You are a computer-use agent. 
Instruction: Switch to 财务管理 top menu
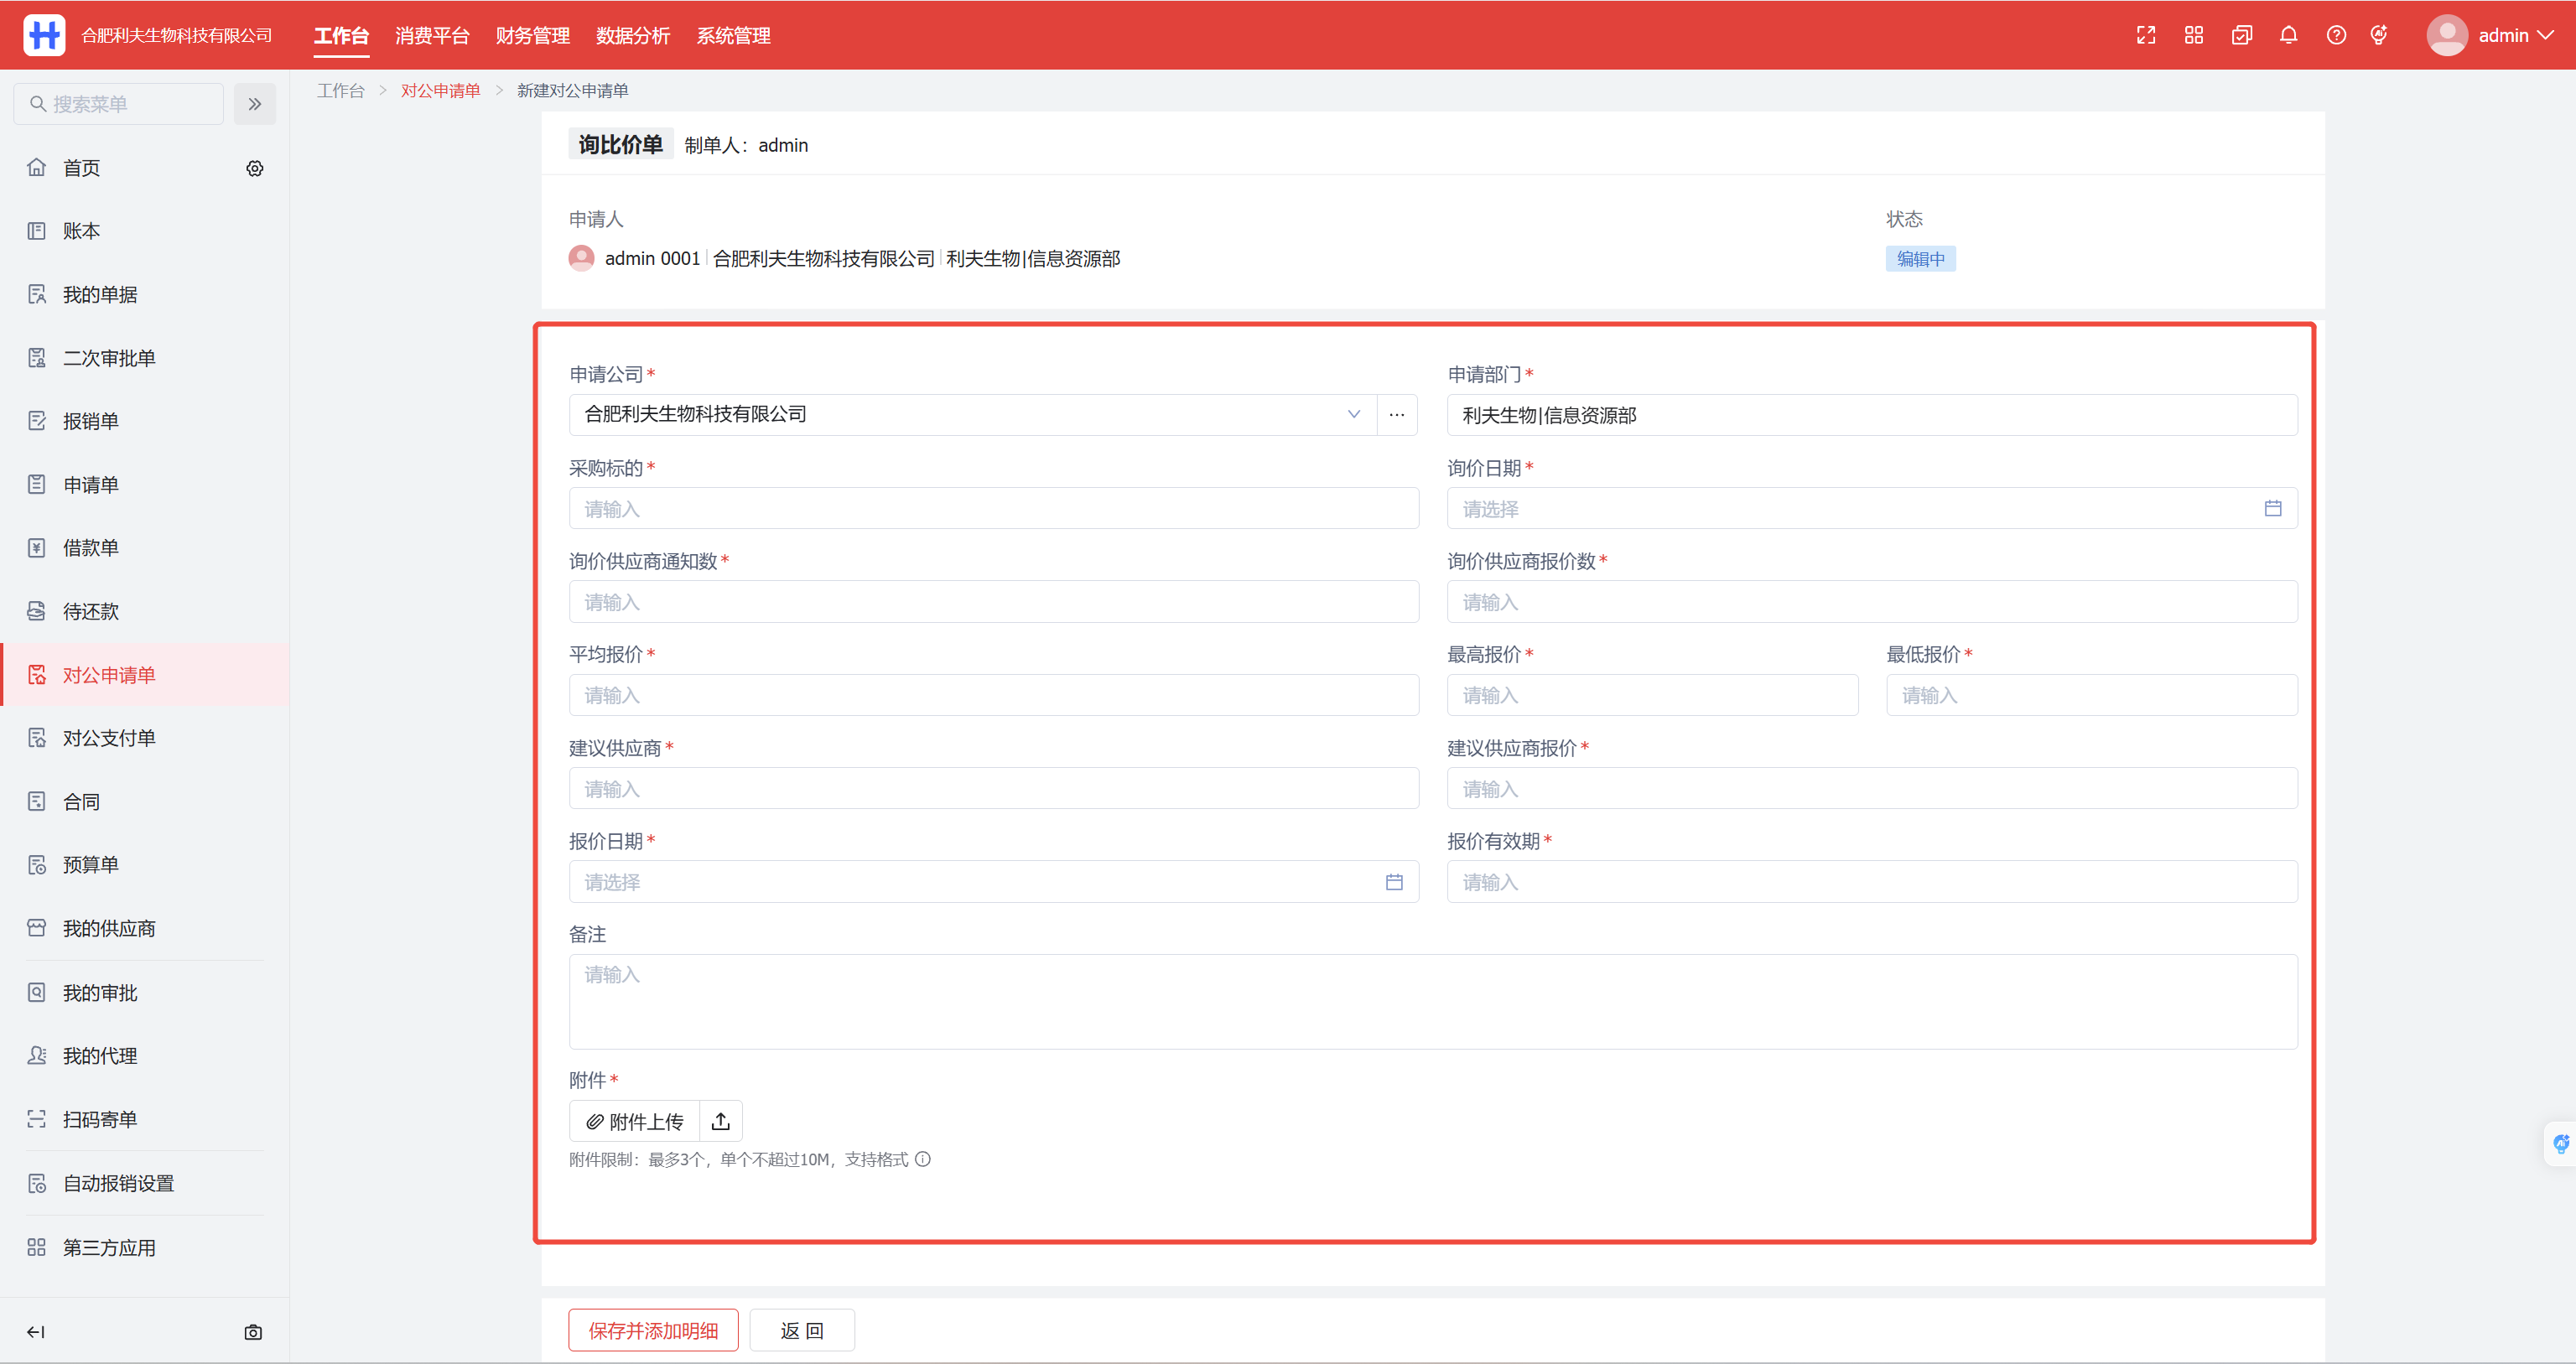click(x=532, y=35)
